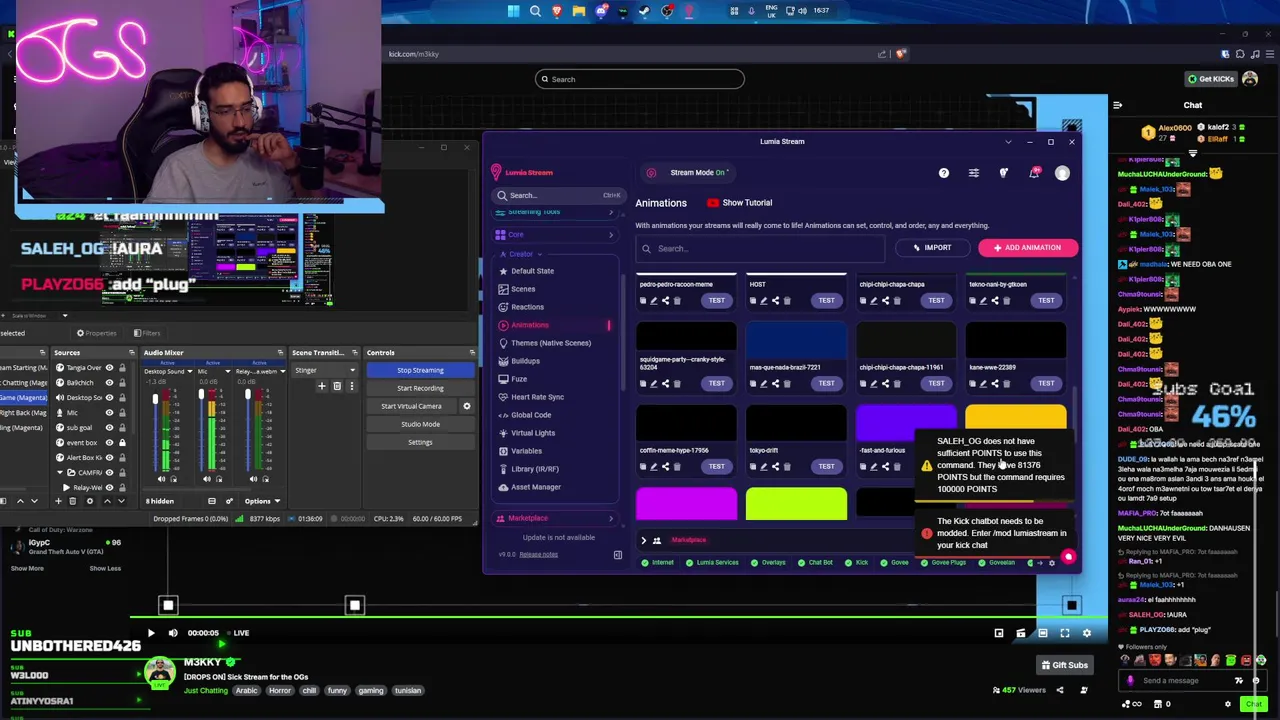The image size is (1280, 720).
Task: Click the sidebar collapse icon in Lumia
Action: tap(617, 555)
